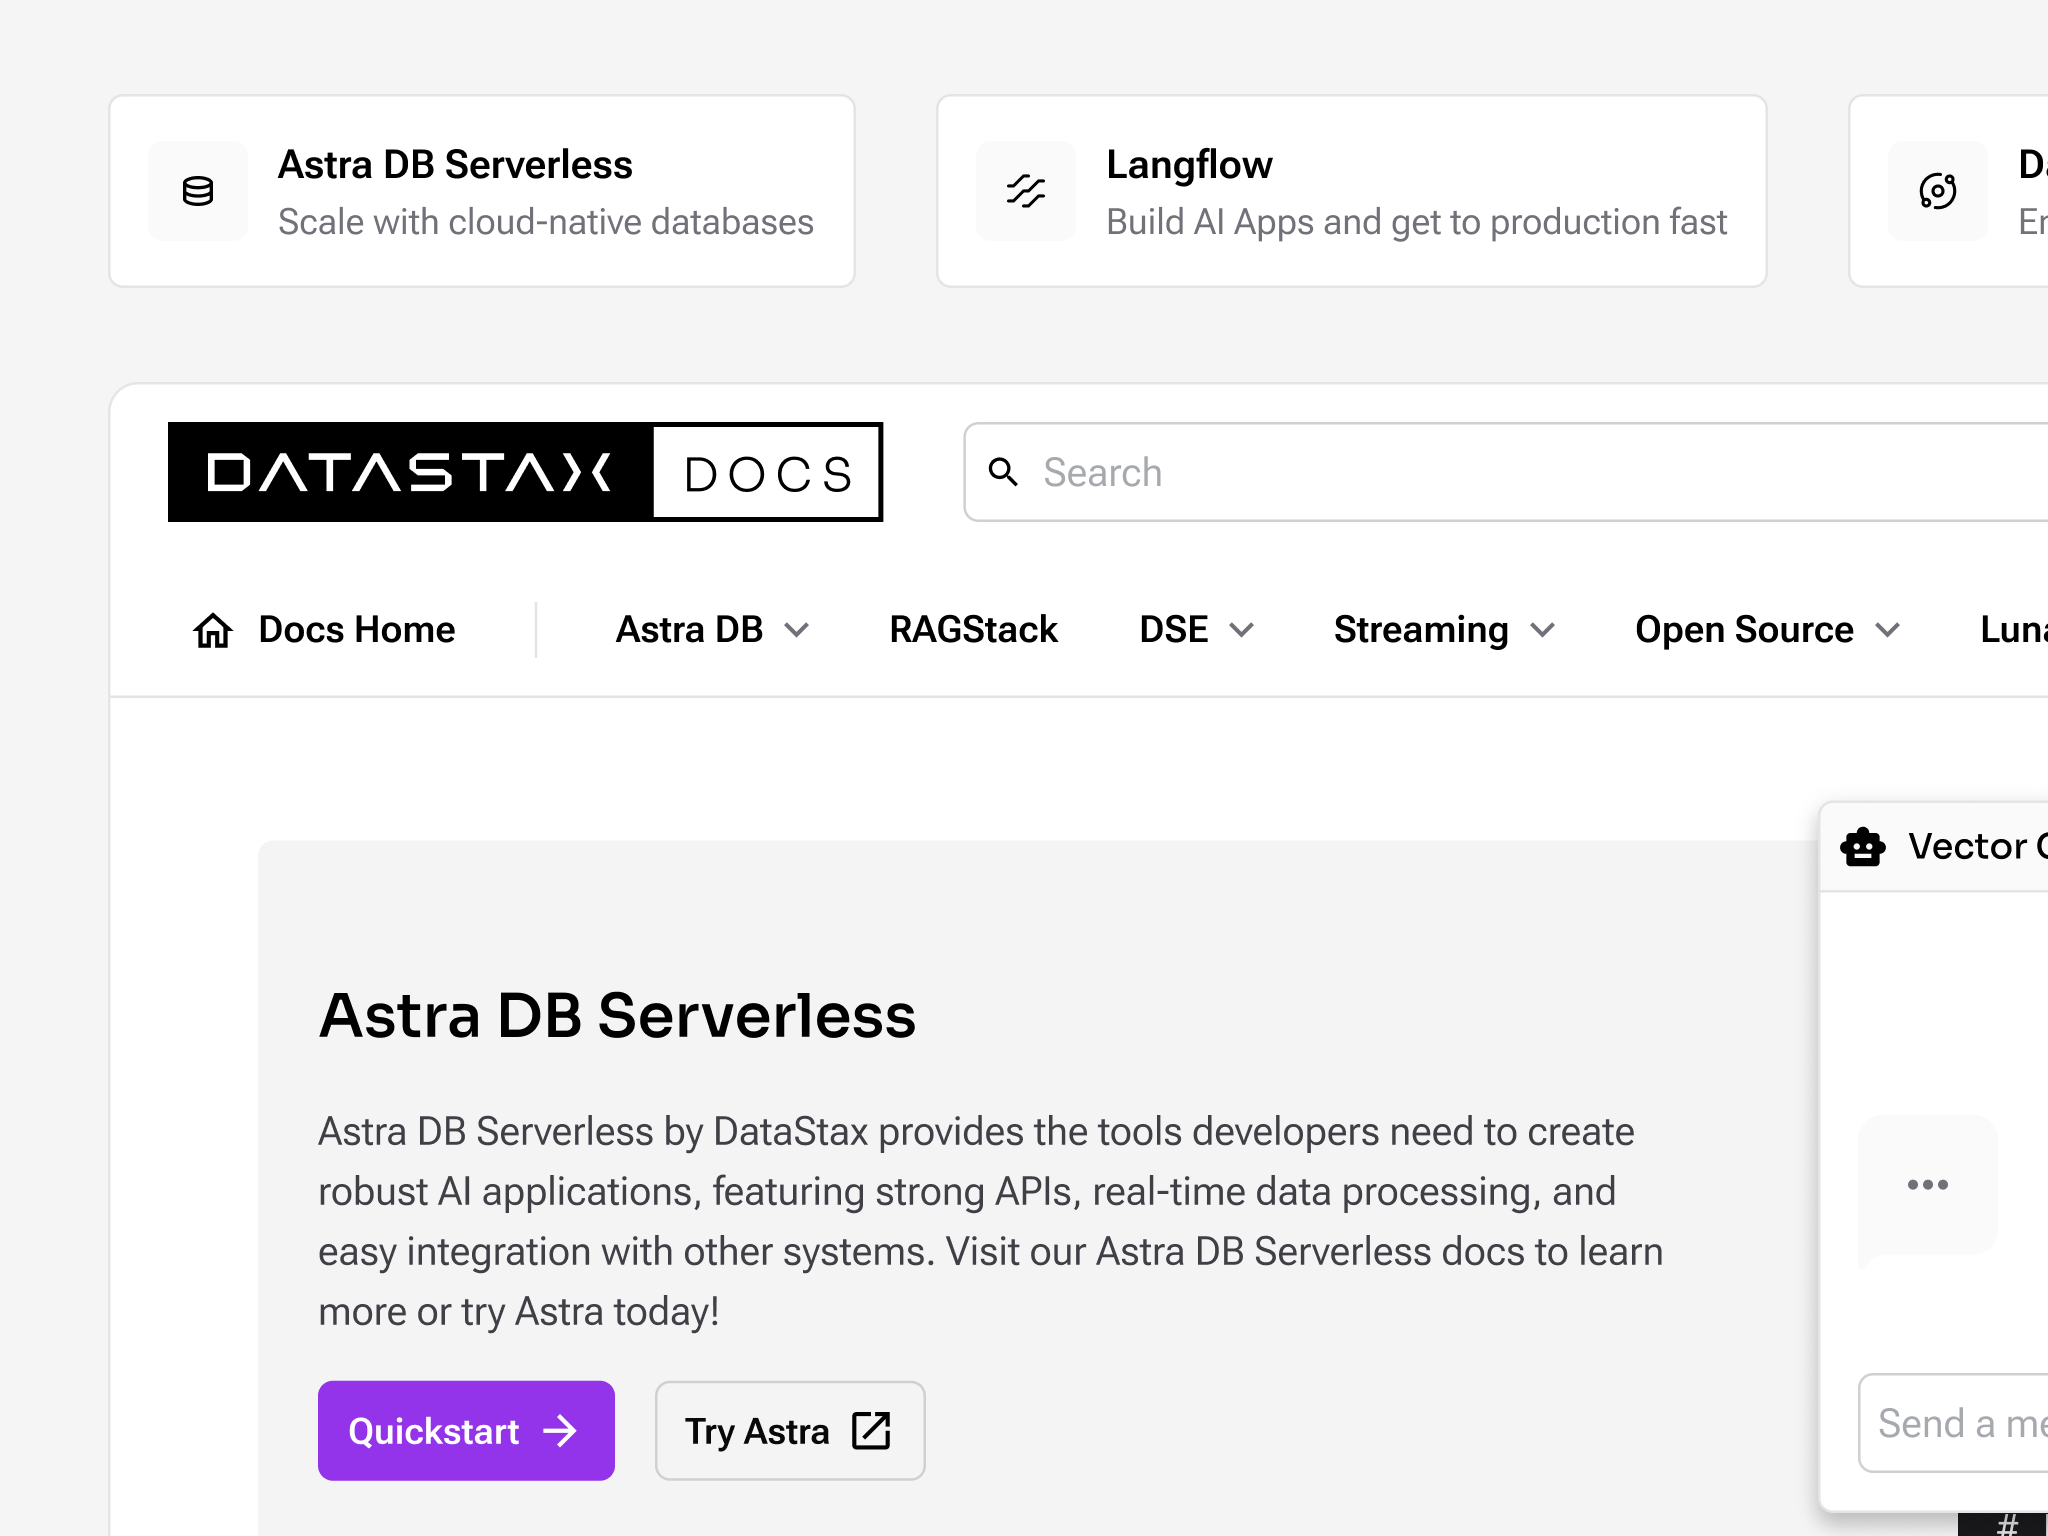Click the Langflow wavy lines icon
This screenshot has width=2048, height=1536.
(x=1025, y=191)
